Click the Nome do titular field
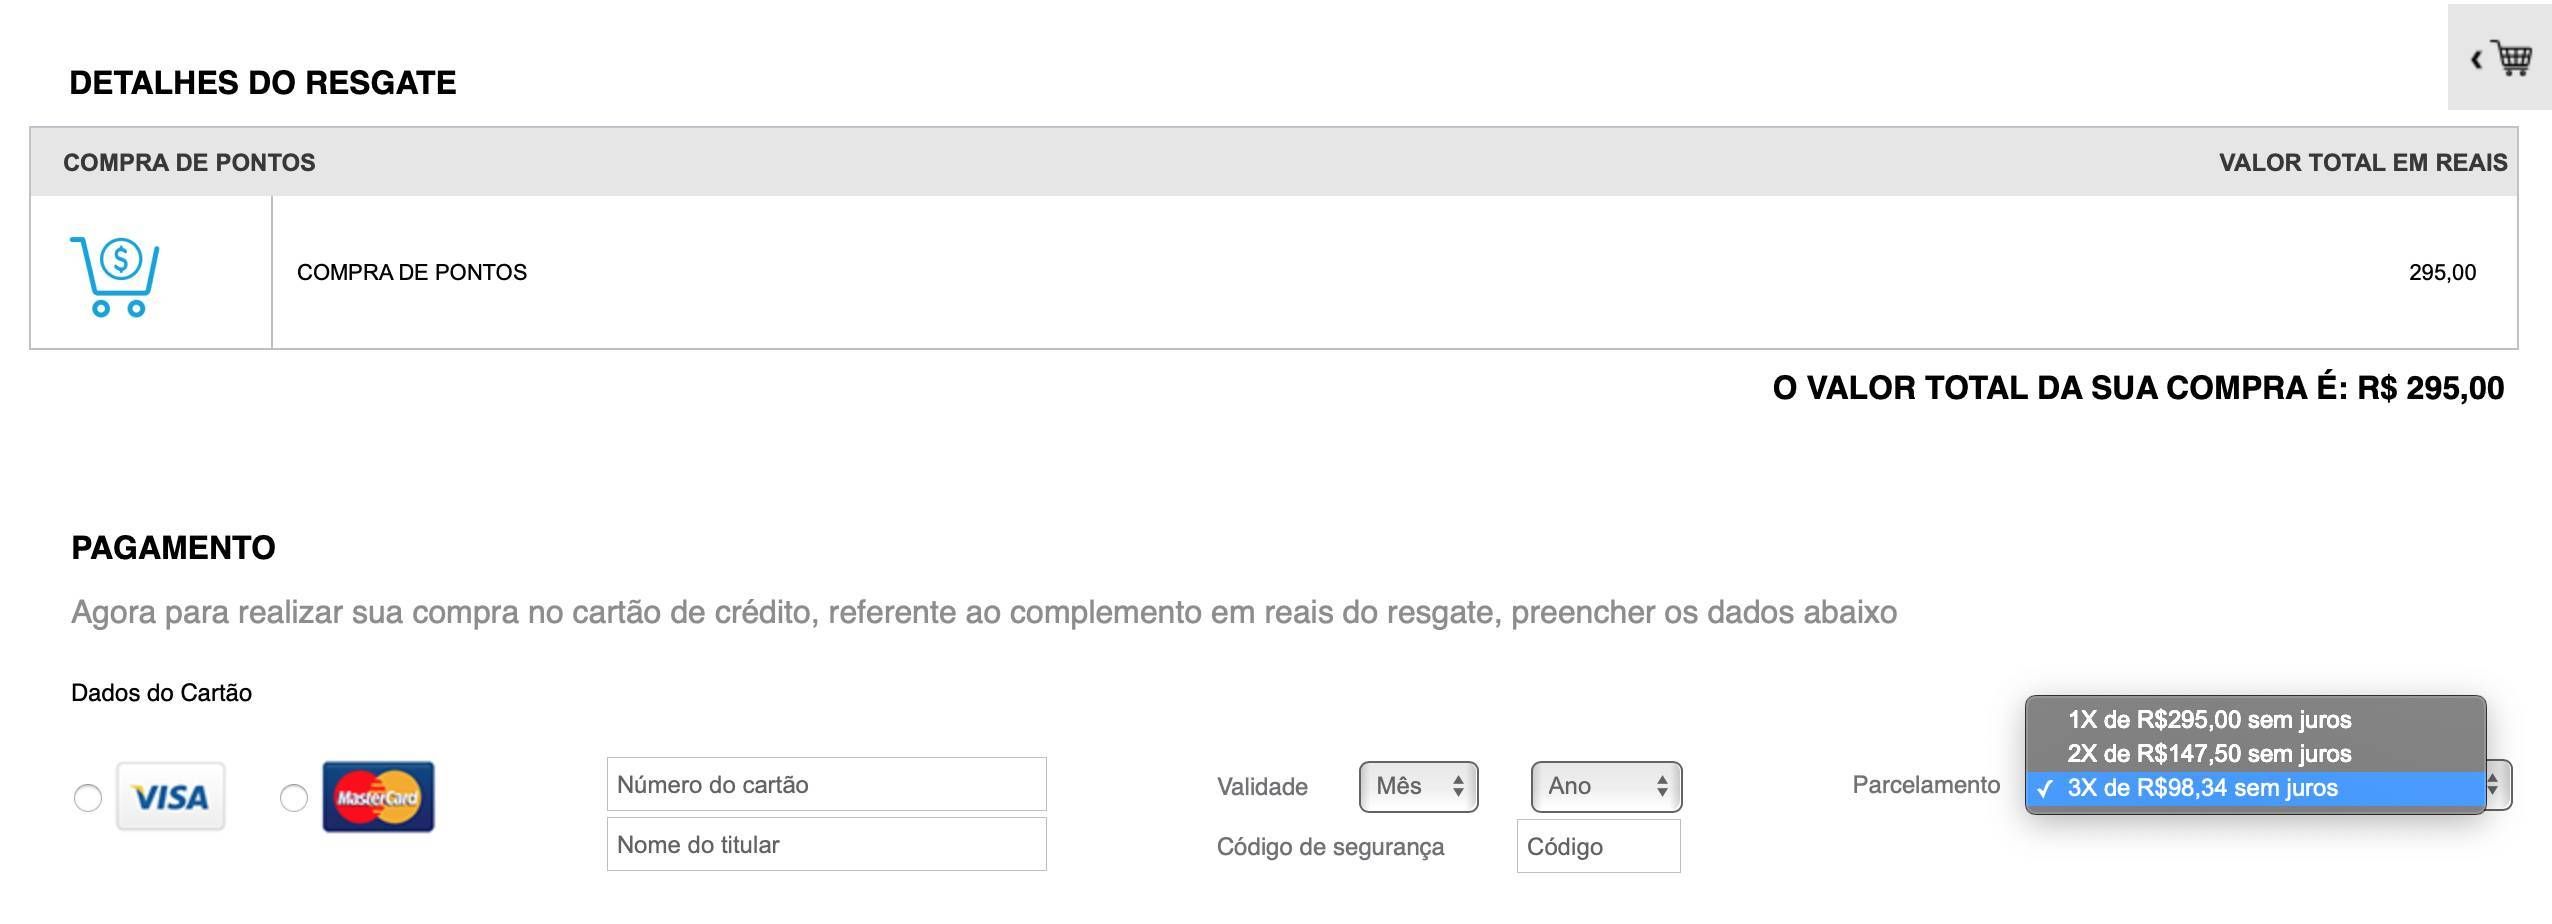Image resolution: width=2552 pixels, height=924 pixels. (826, 844)
